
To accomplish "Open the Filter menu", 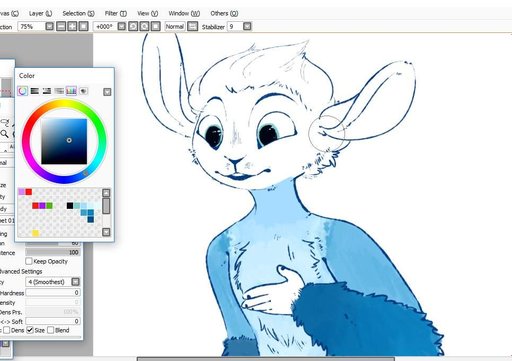I will pyautogui.click(x=115, y=13).
